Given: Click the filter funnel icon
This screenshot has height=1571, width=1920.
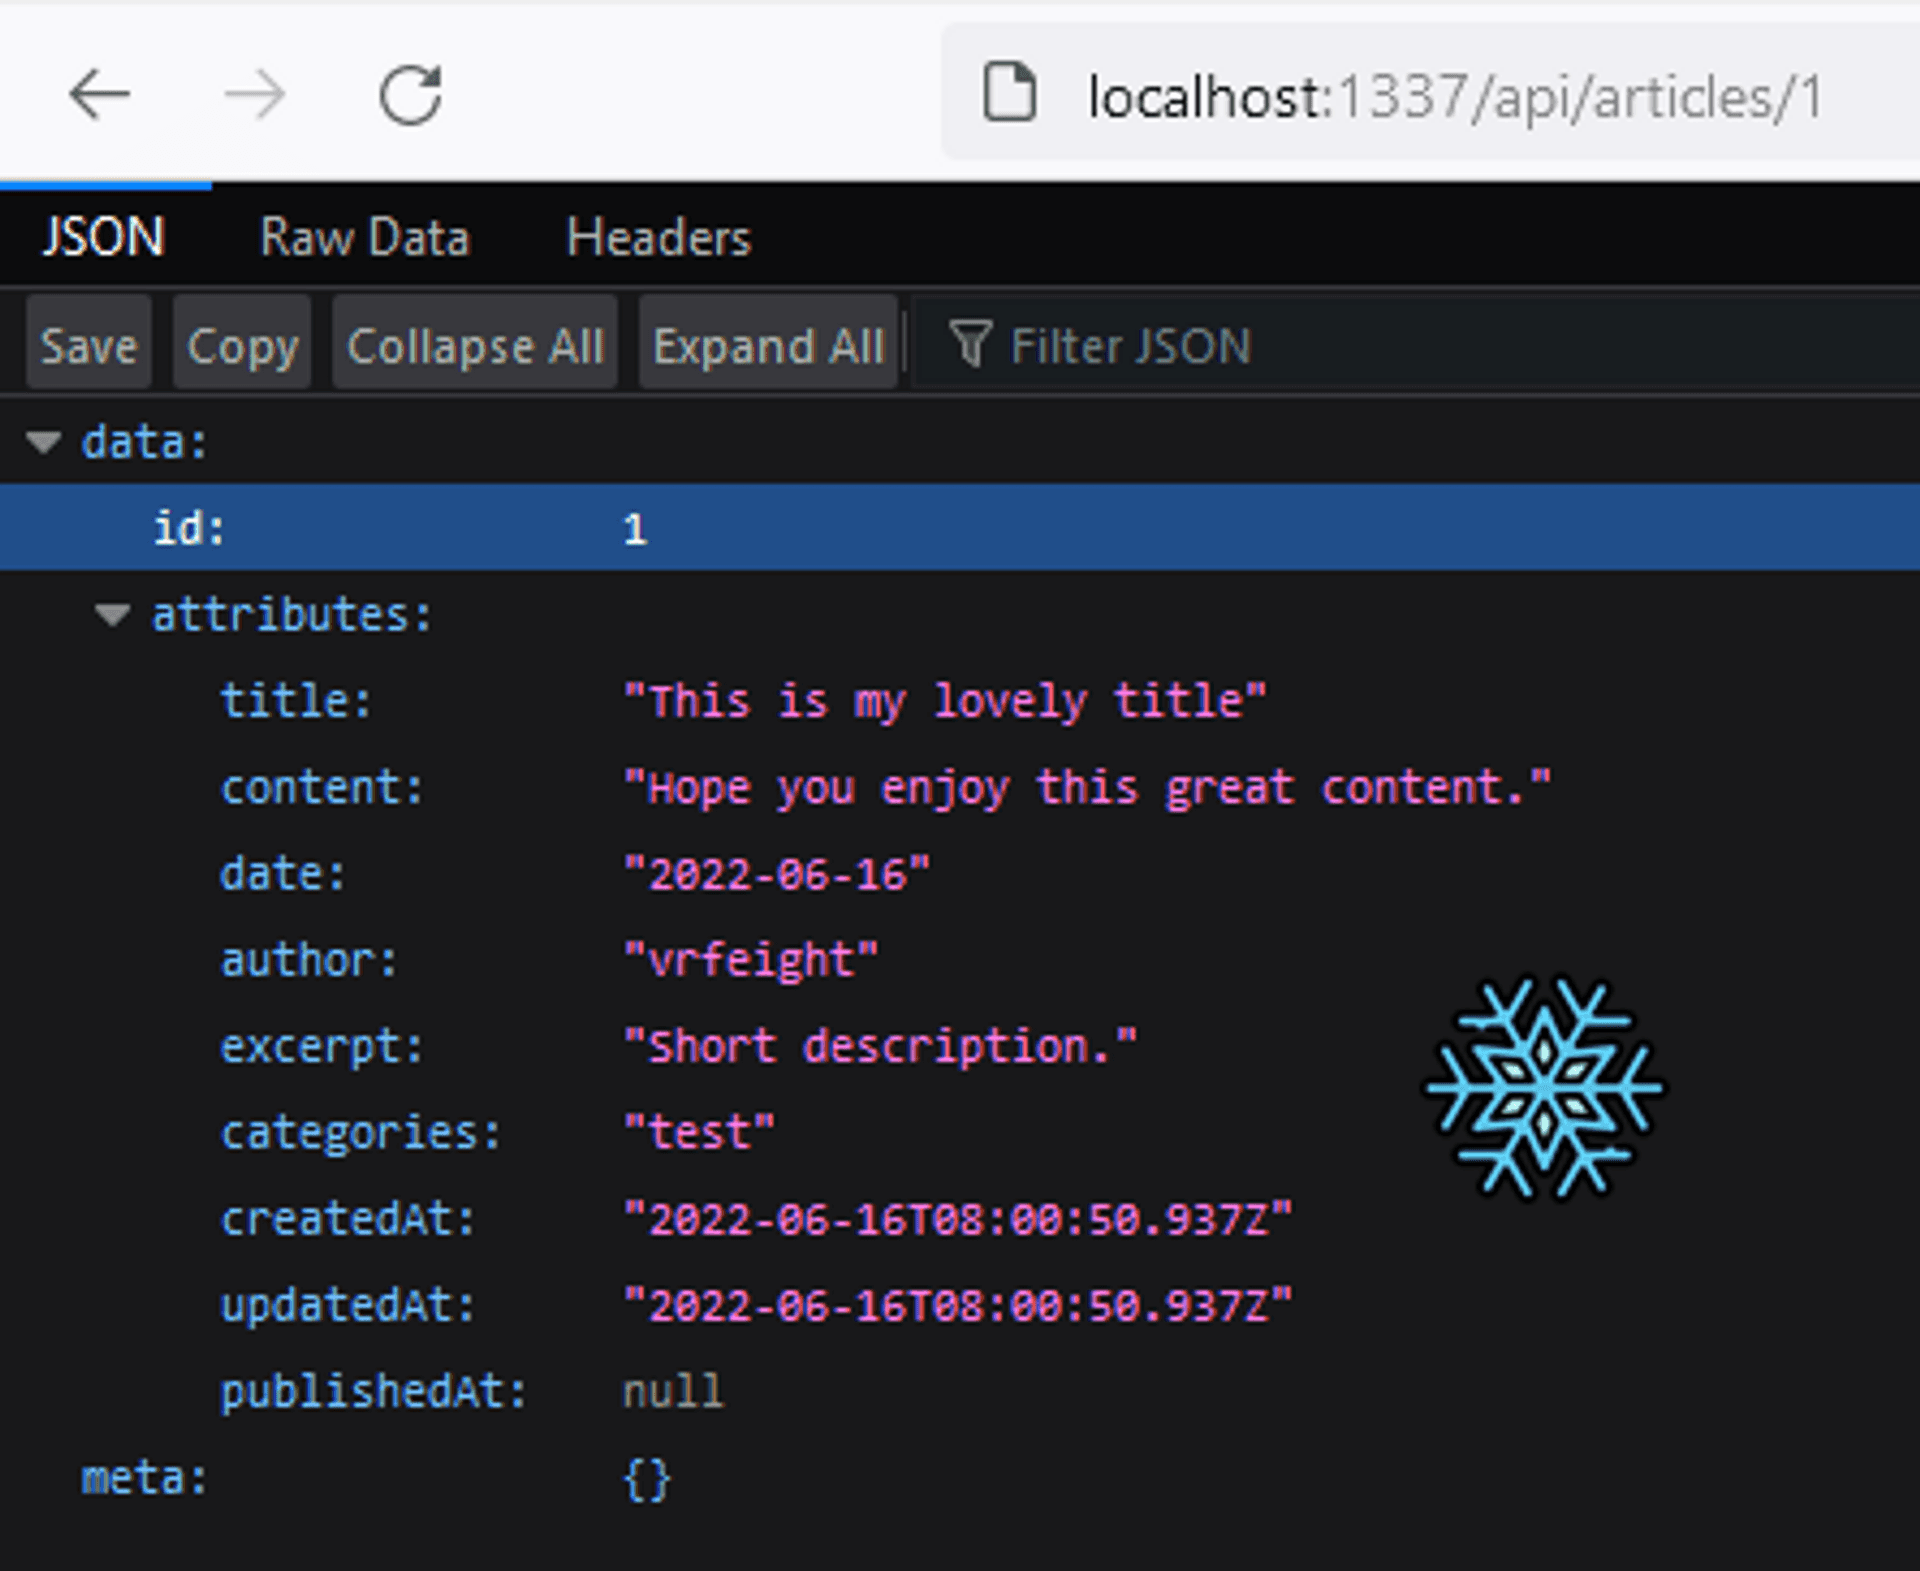Looking at the screenshot, I should [969, 345].
